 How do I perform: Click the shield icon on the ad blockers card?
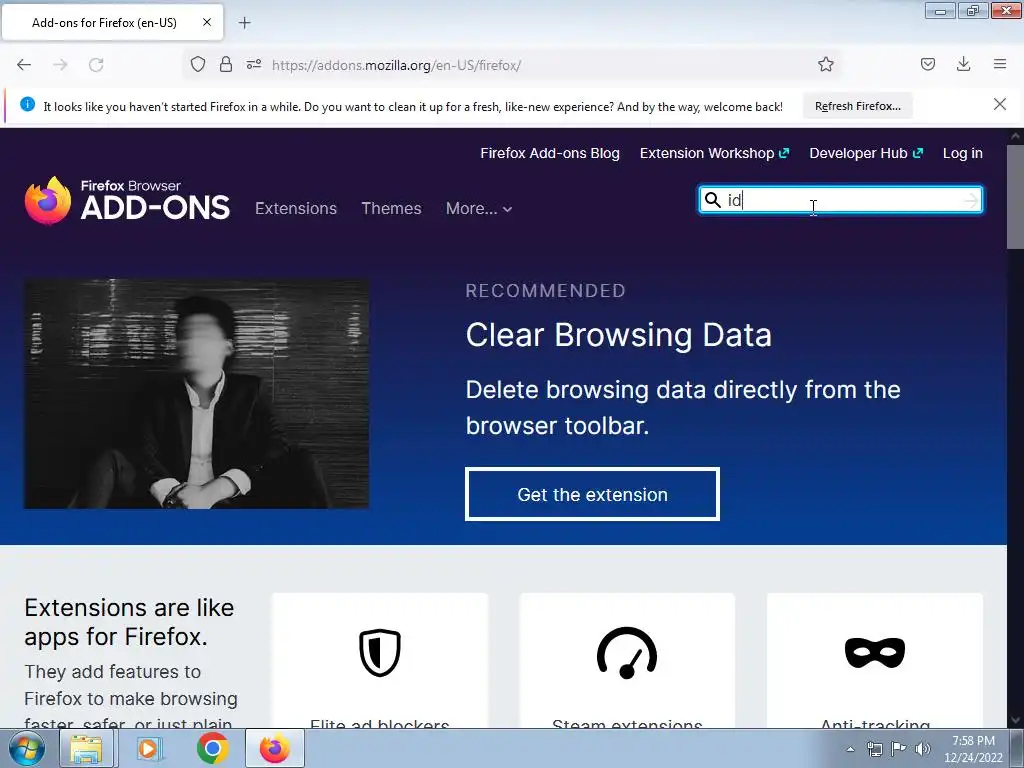379,652
